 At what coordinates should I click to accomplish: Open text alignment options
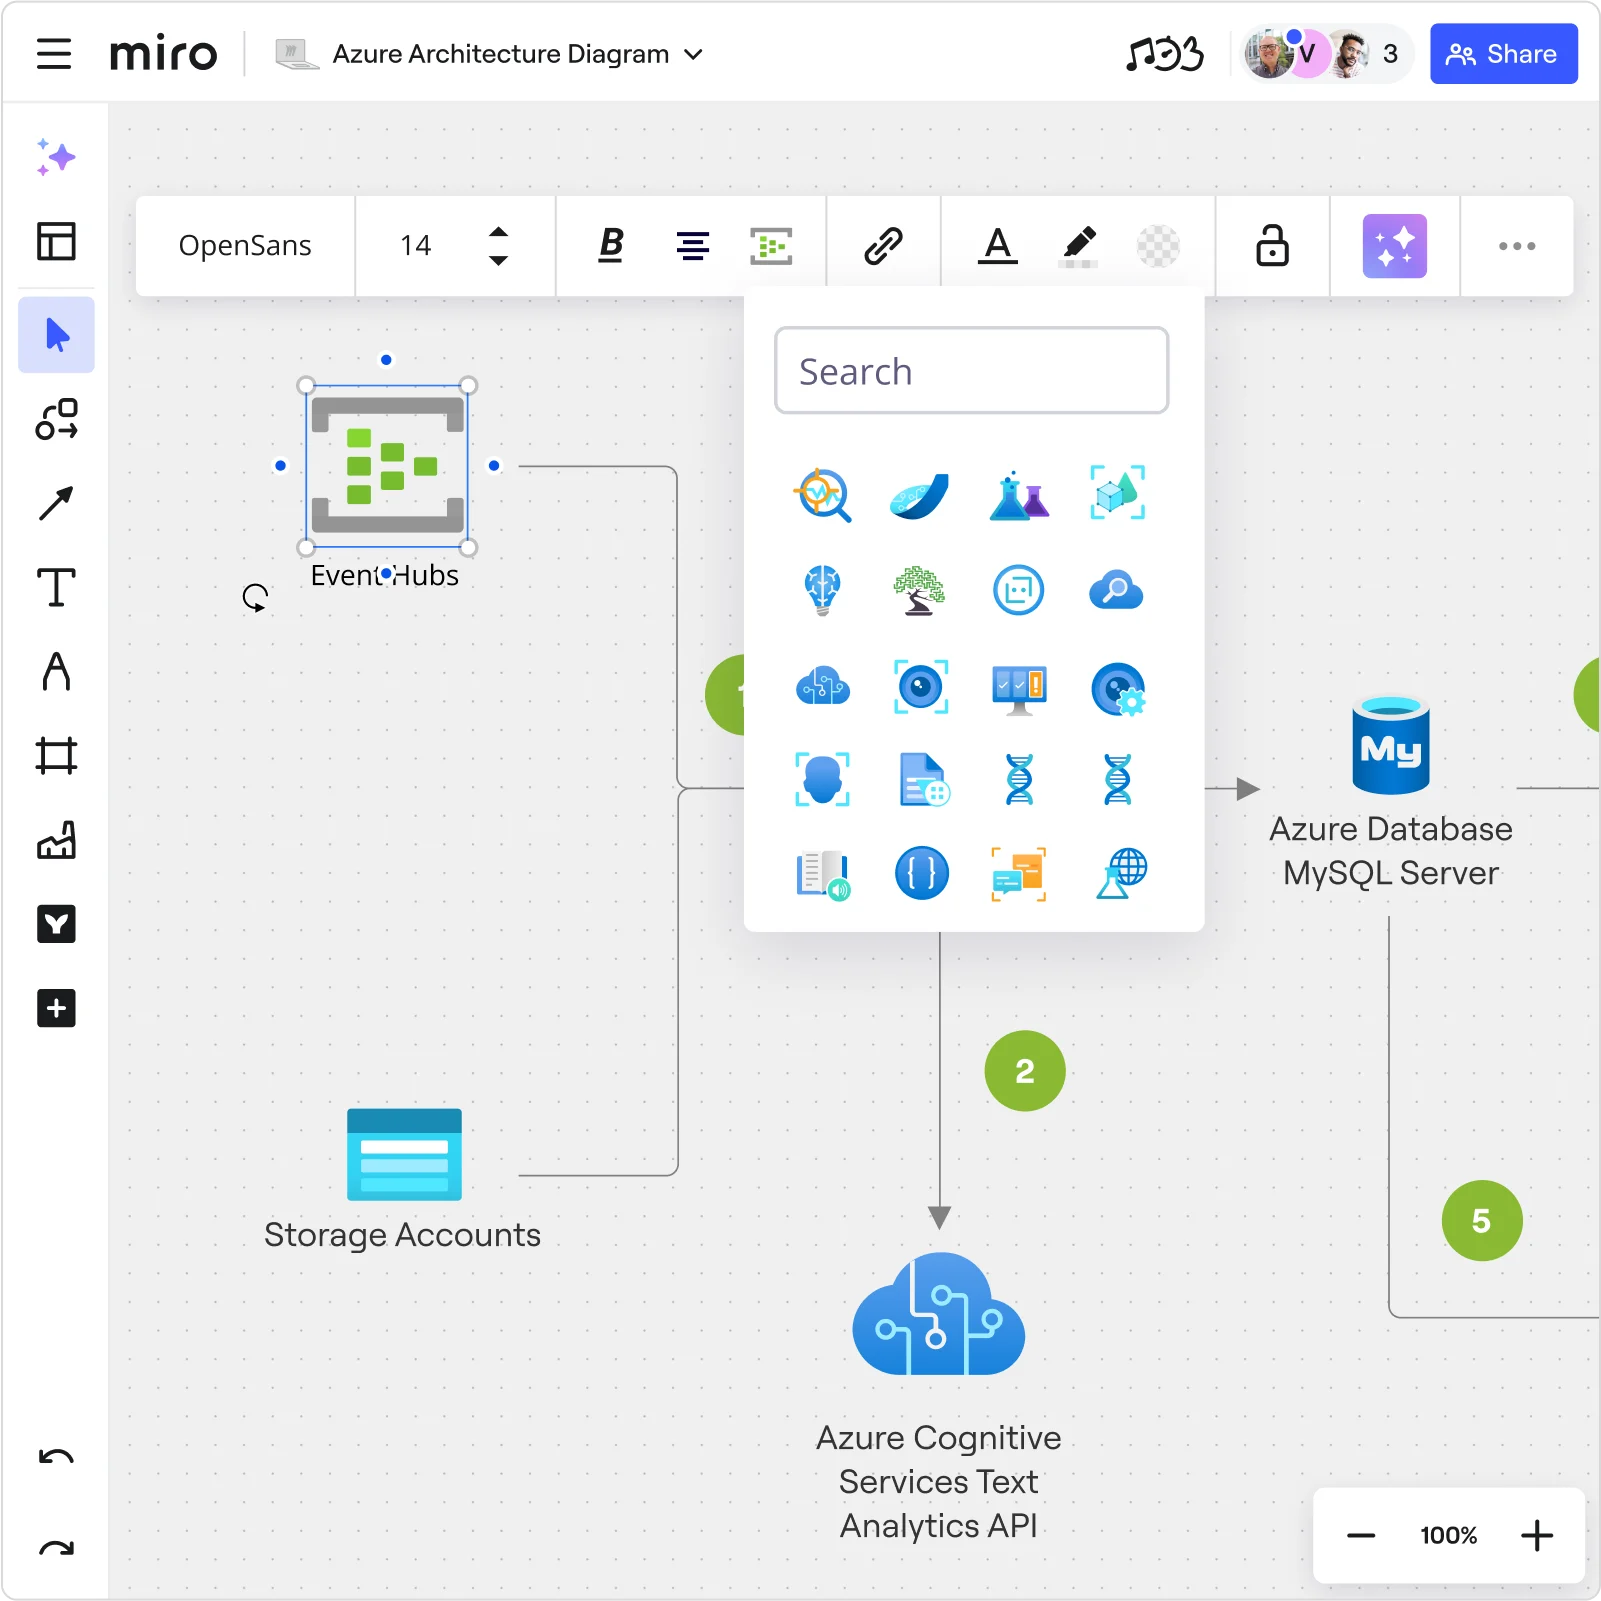click(692, 246)
